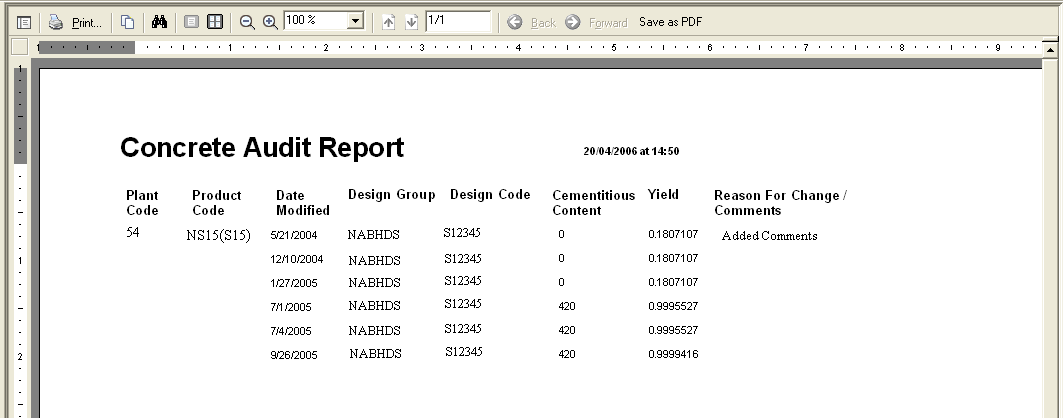Click the copy pages icon

click(x=127, y=21)
